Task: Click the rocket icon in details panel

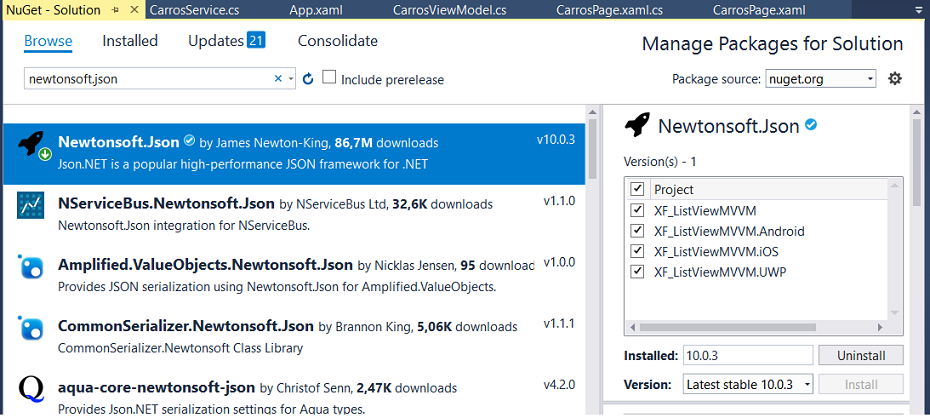Action: tap(638, 126)
